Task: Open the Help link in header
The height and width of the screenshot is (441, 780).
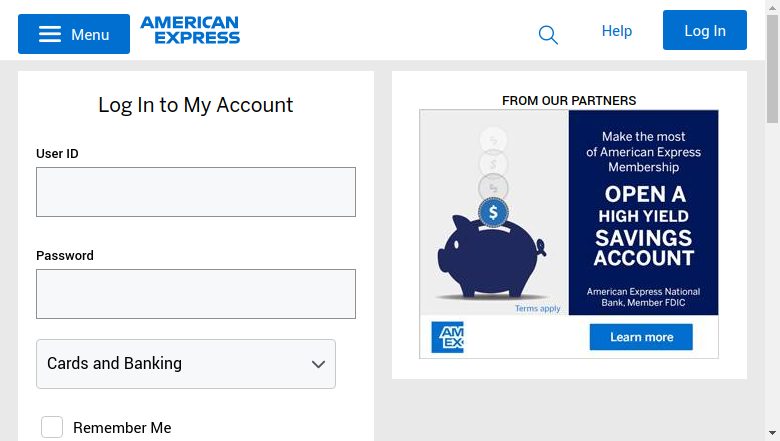Action: (617, 31)
